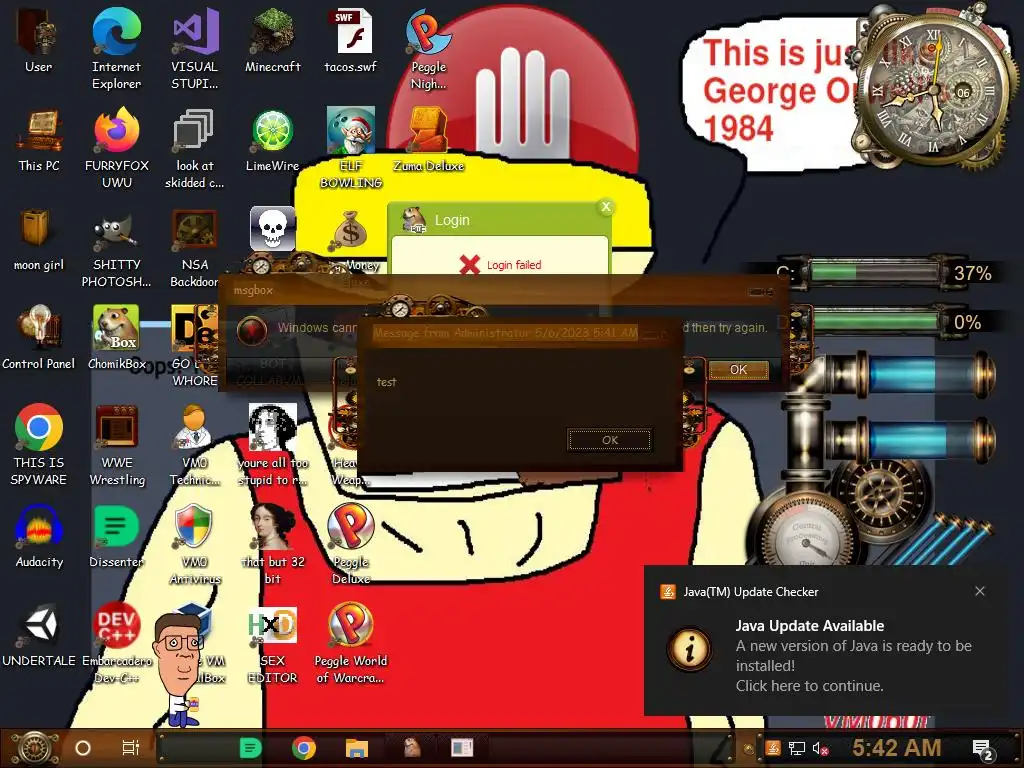Open the VISUAL STUPI... shortcut
Screen dimensions: 1024x768
195,48
